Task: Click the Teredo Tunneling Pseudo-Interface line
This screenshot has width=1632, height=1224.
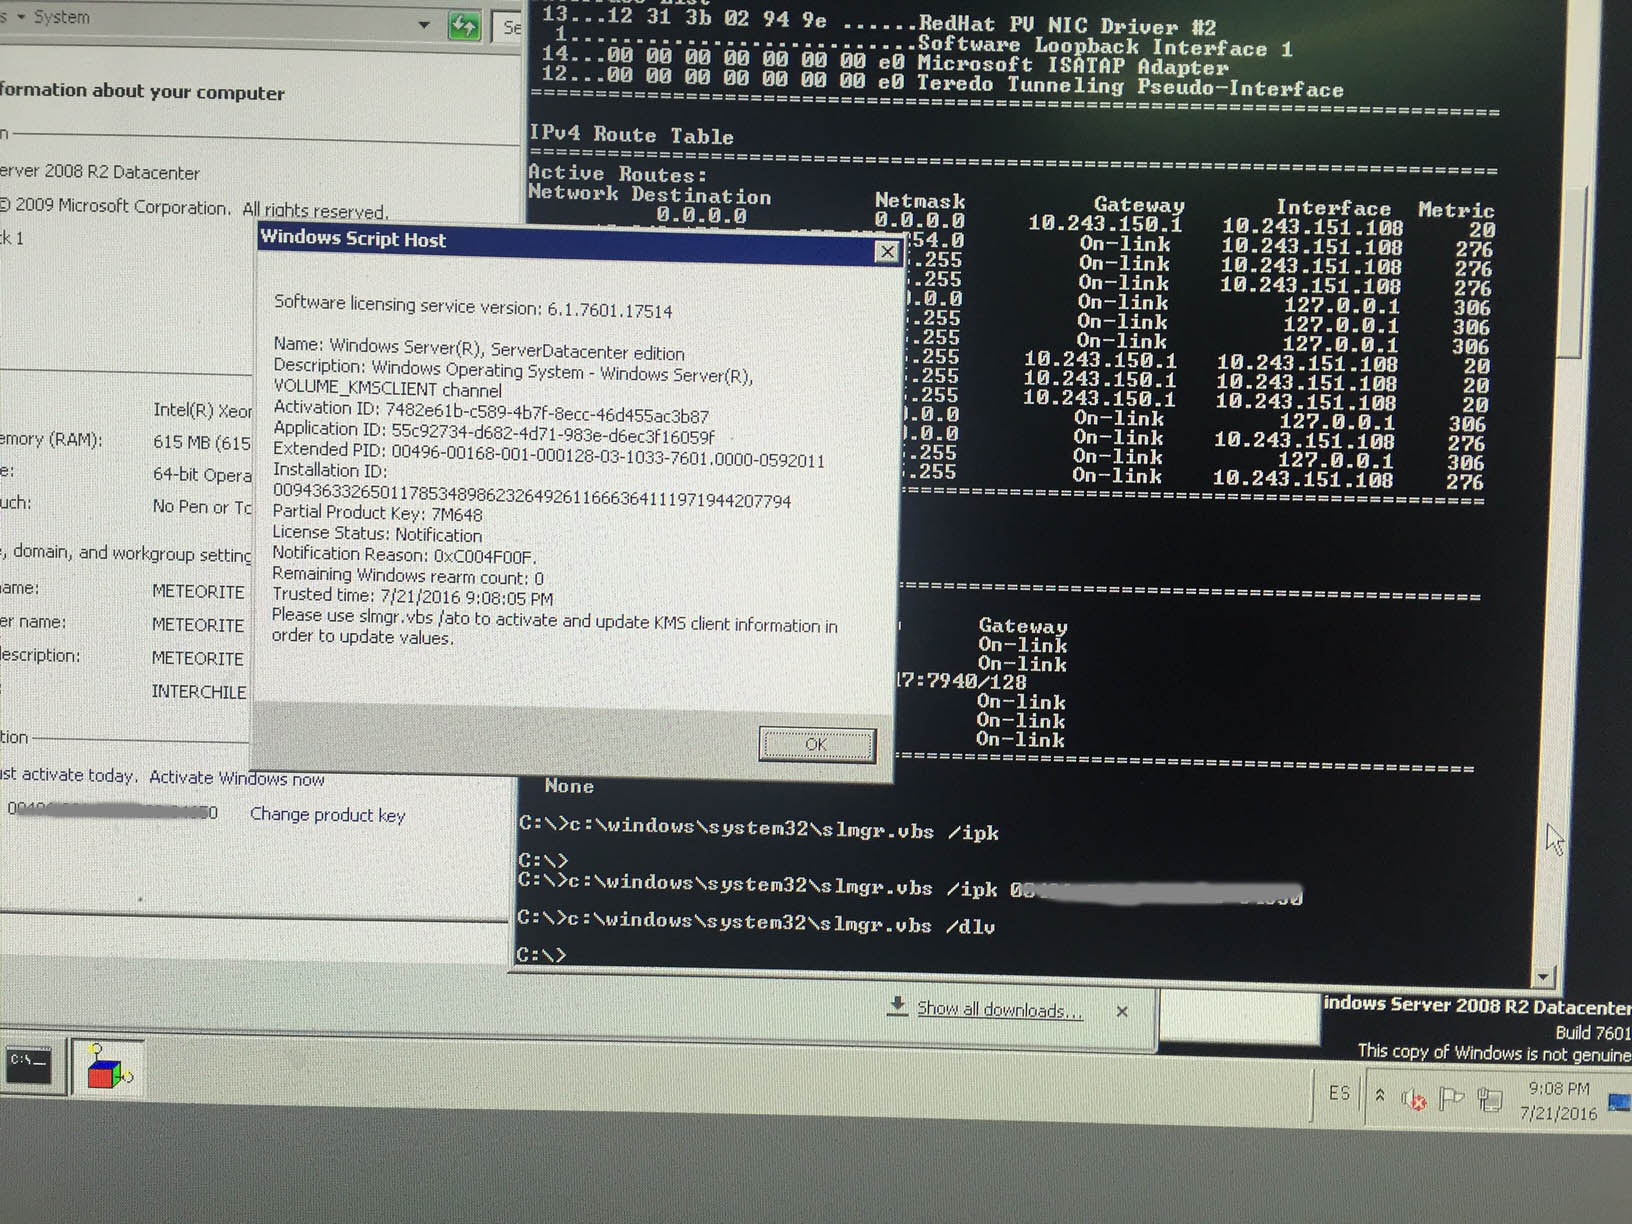Action: pos(942,81)
